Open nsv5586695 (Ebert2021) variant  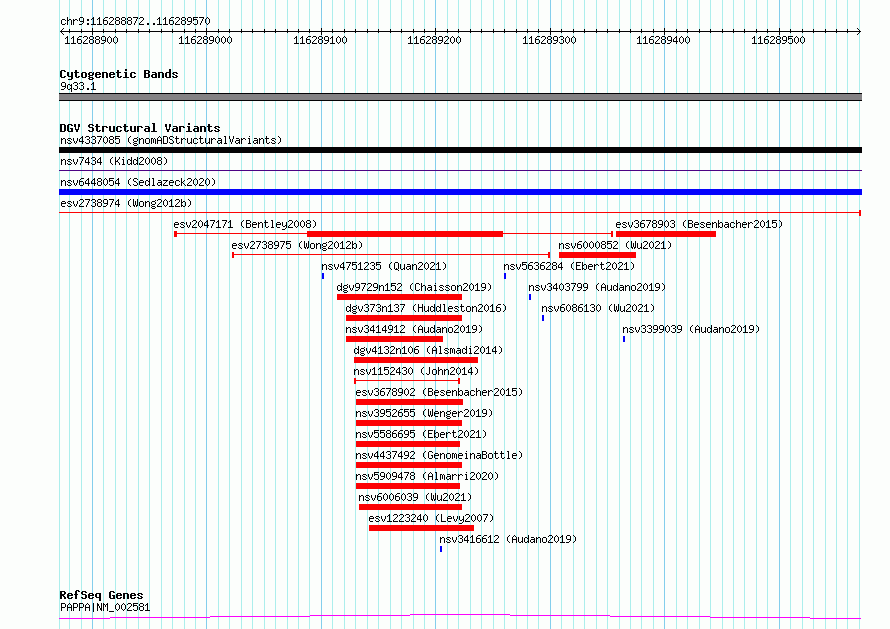(421, 434)
